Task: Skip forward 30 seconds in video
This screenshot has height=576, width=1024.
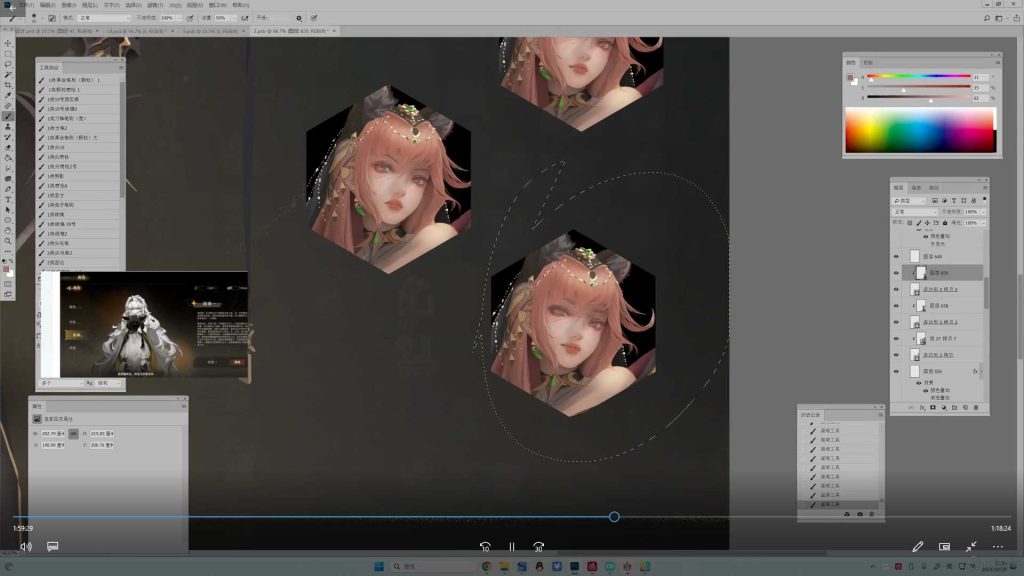Action: click(x=538, y=547)
